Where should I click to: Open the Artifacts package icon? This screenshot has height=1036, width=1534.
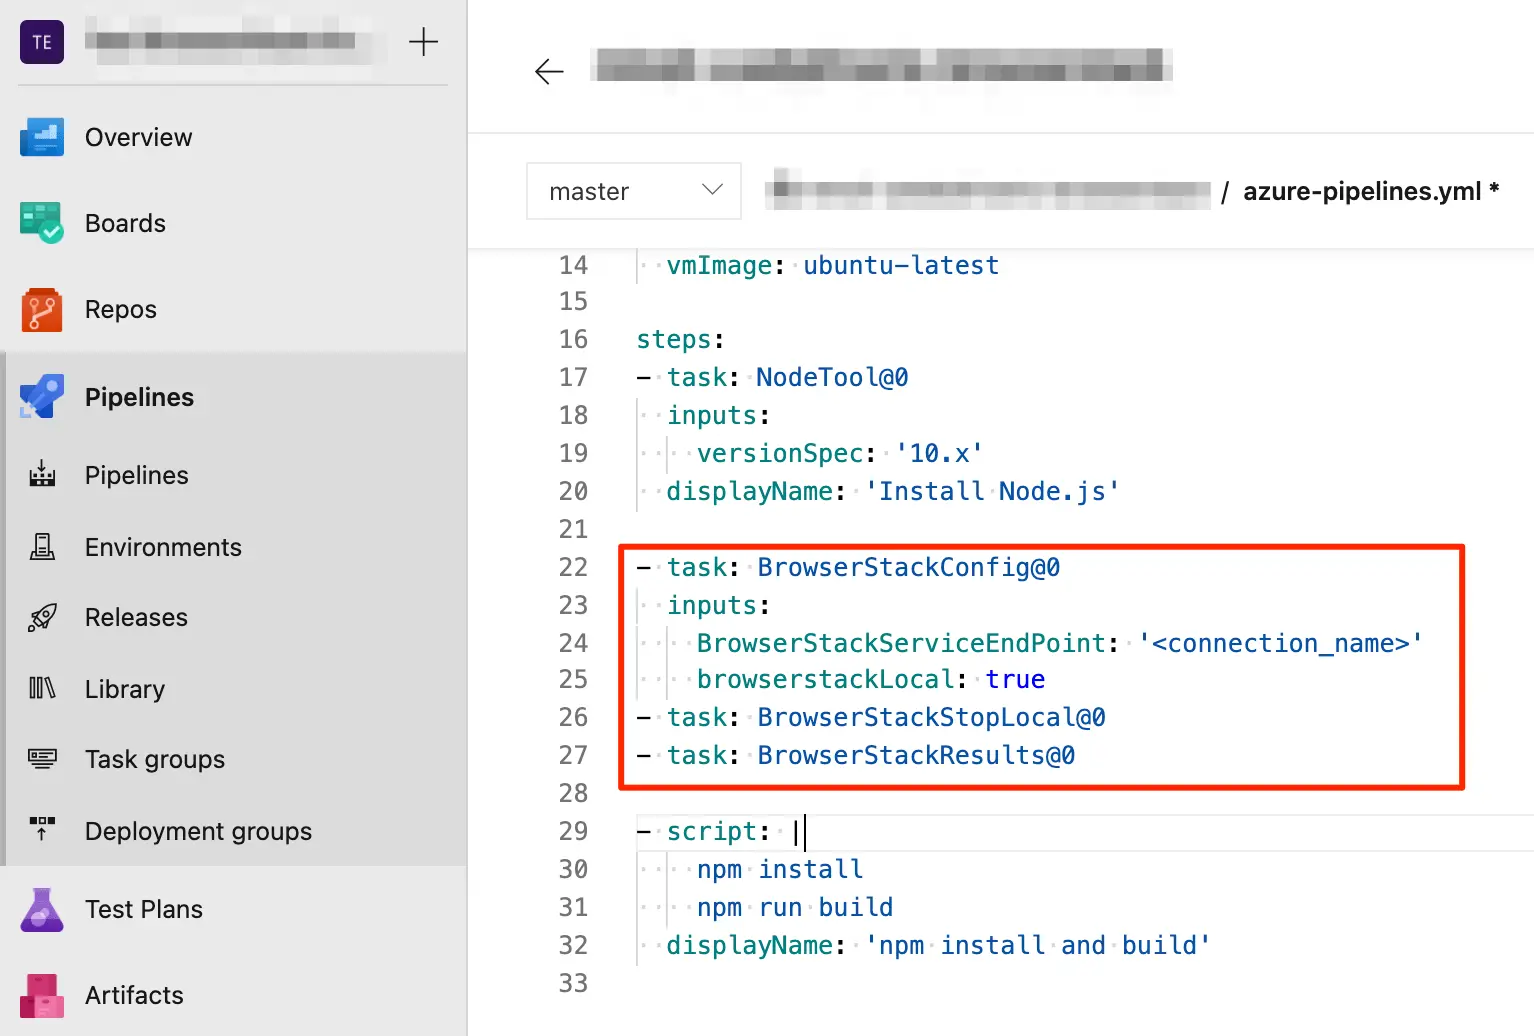point(42,995)
